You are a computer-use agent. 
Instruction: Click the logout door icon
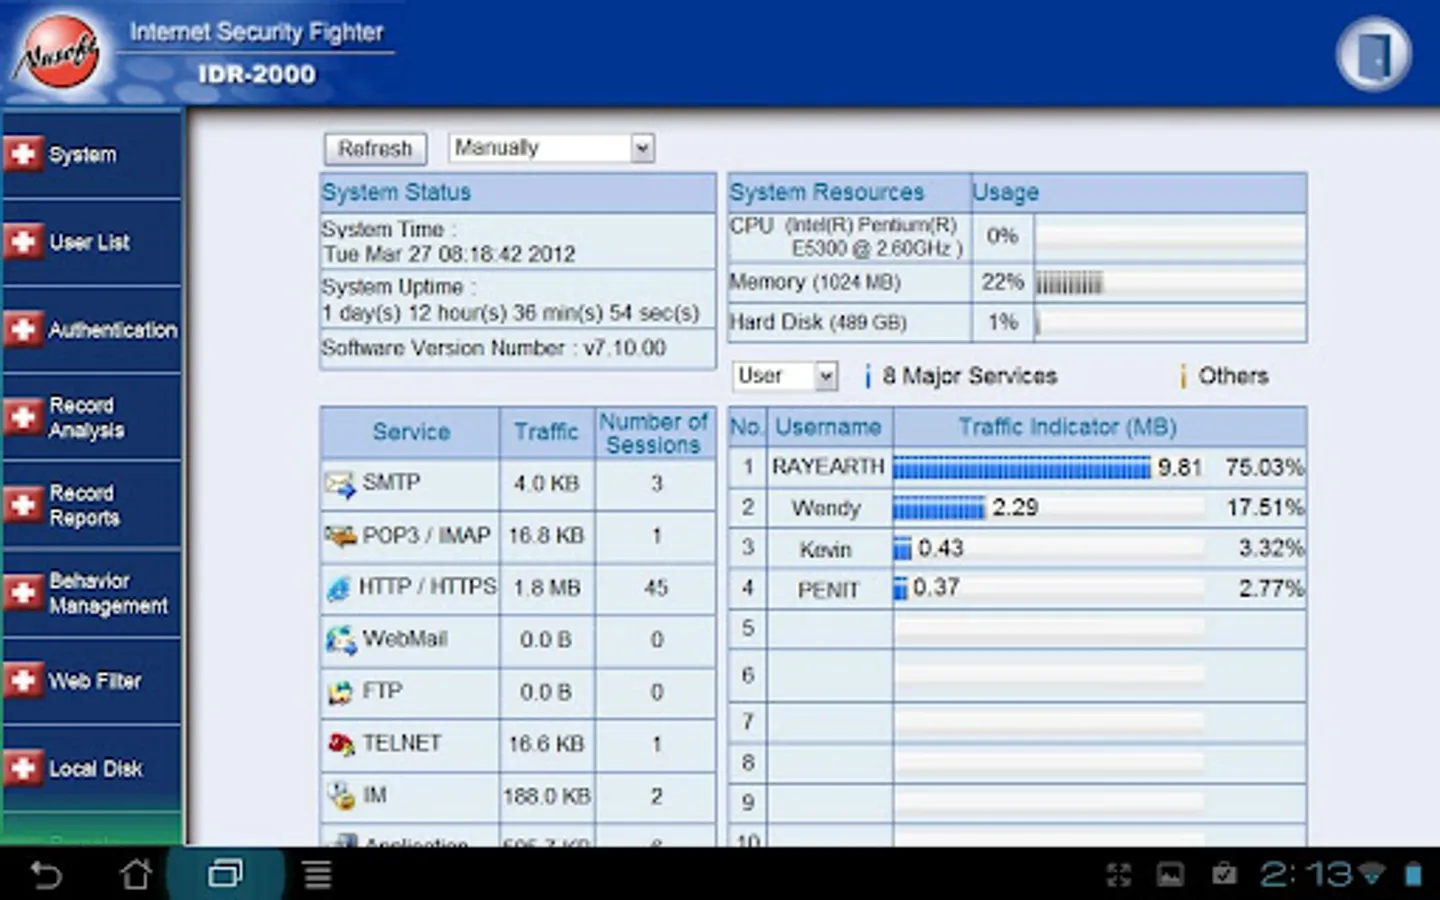[1374, 55]
